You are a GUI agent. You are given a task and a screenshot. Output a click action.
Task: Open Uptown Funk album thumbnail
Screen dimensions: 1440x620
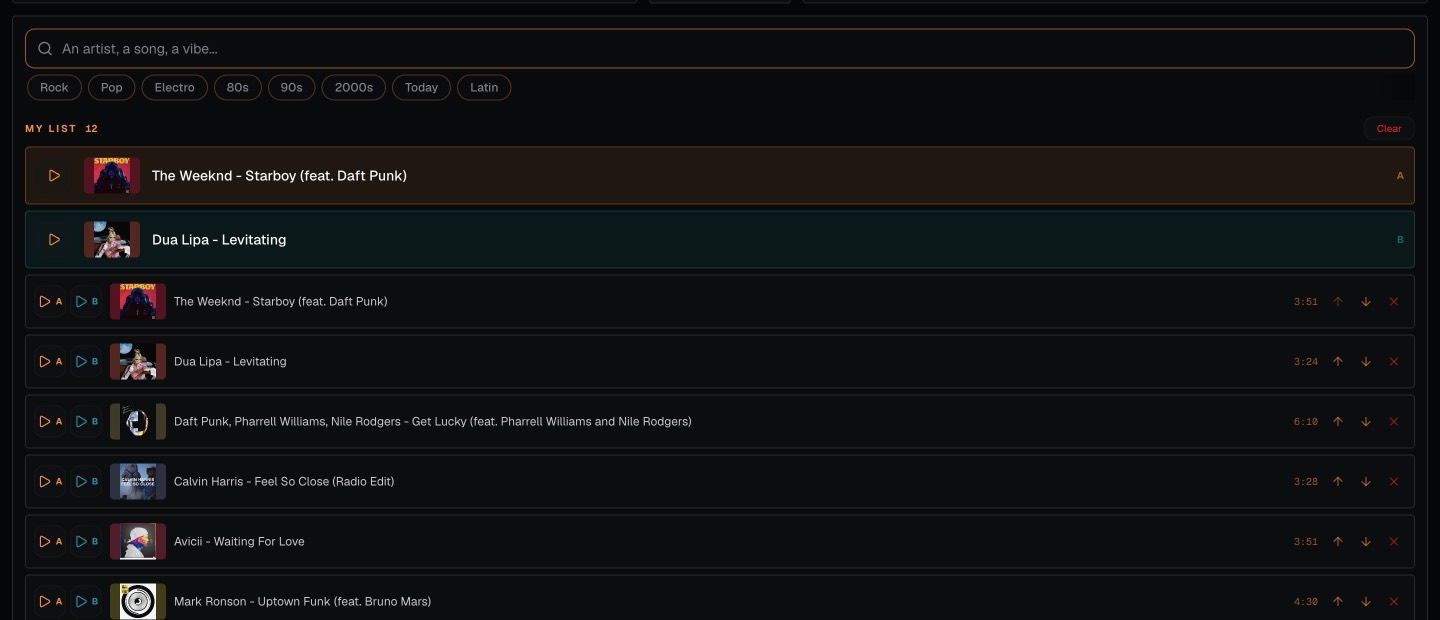point(138,602)
